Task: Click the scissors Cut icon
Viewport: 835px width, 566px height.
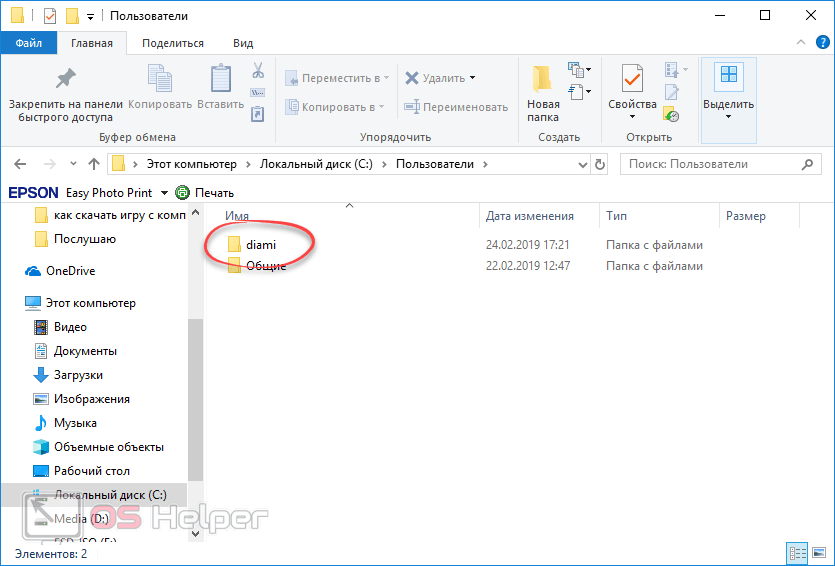Action: click(257, 71)
